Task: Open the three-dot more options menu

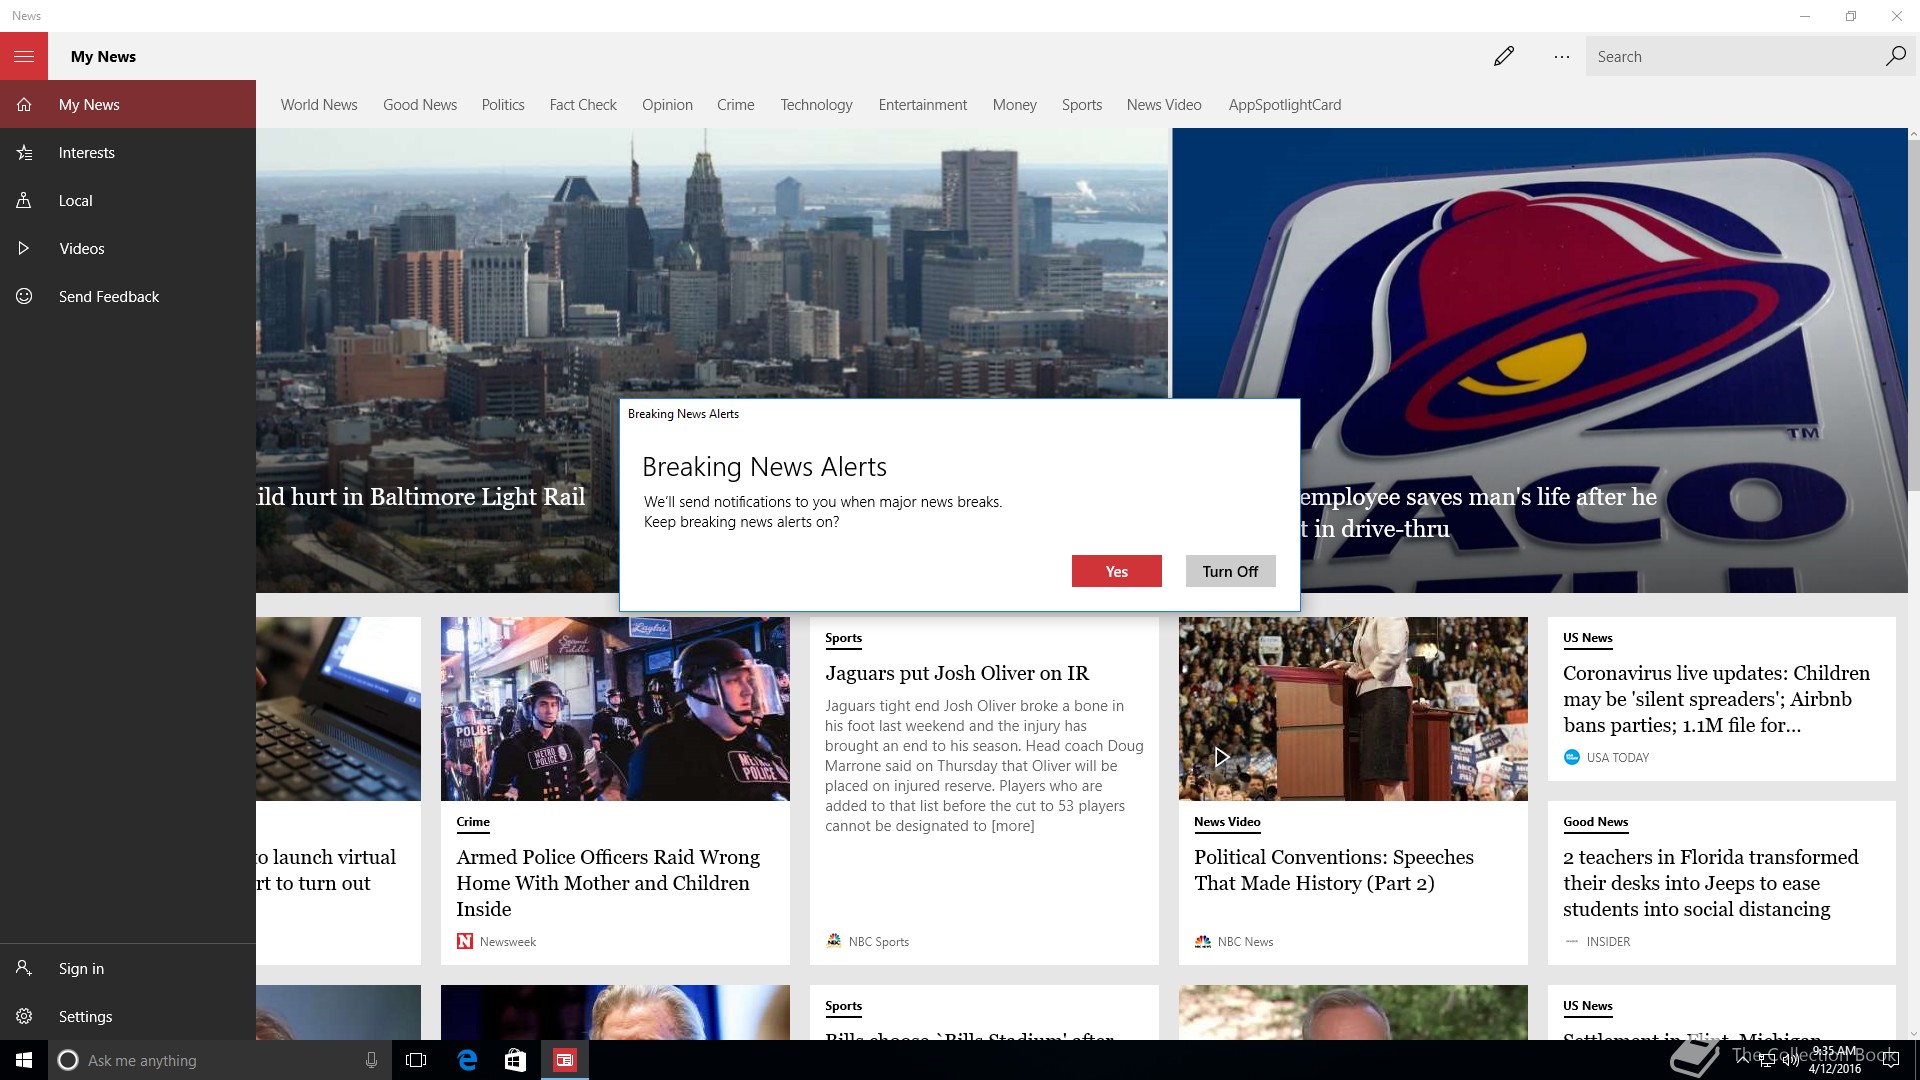Action: tap(1561, 57)
